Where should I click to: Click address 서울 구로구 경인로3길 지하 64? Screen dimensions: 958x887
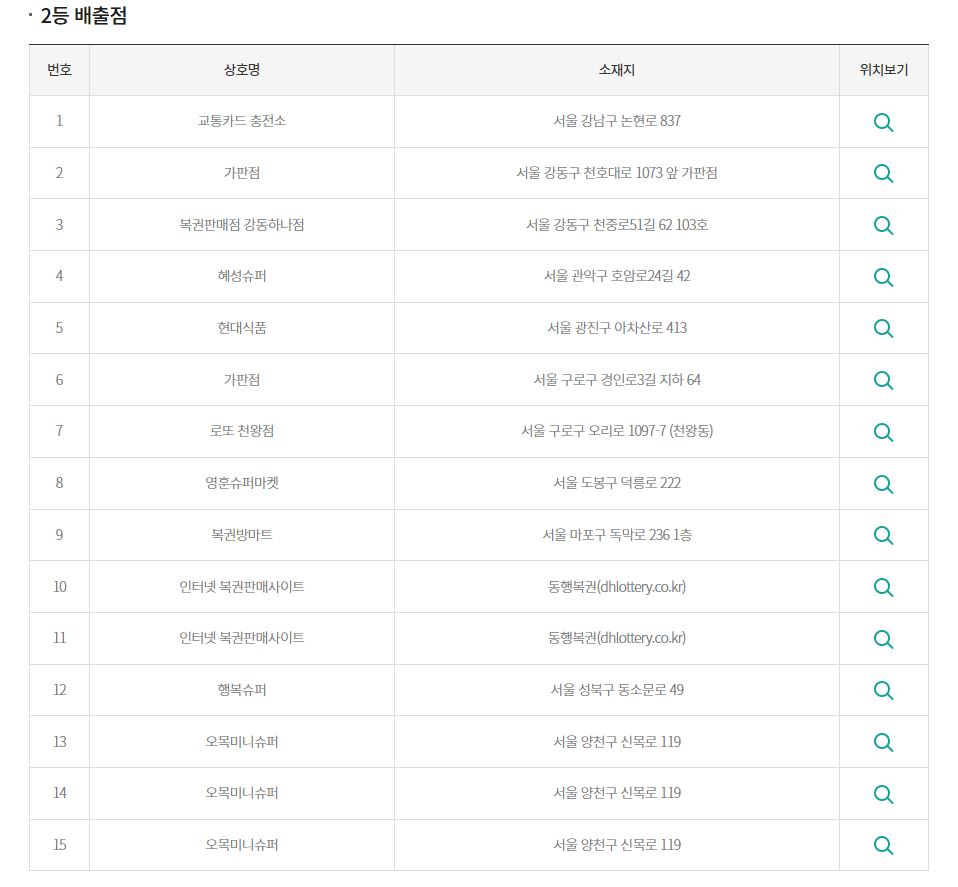pos(616,380)
